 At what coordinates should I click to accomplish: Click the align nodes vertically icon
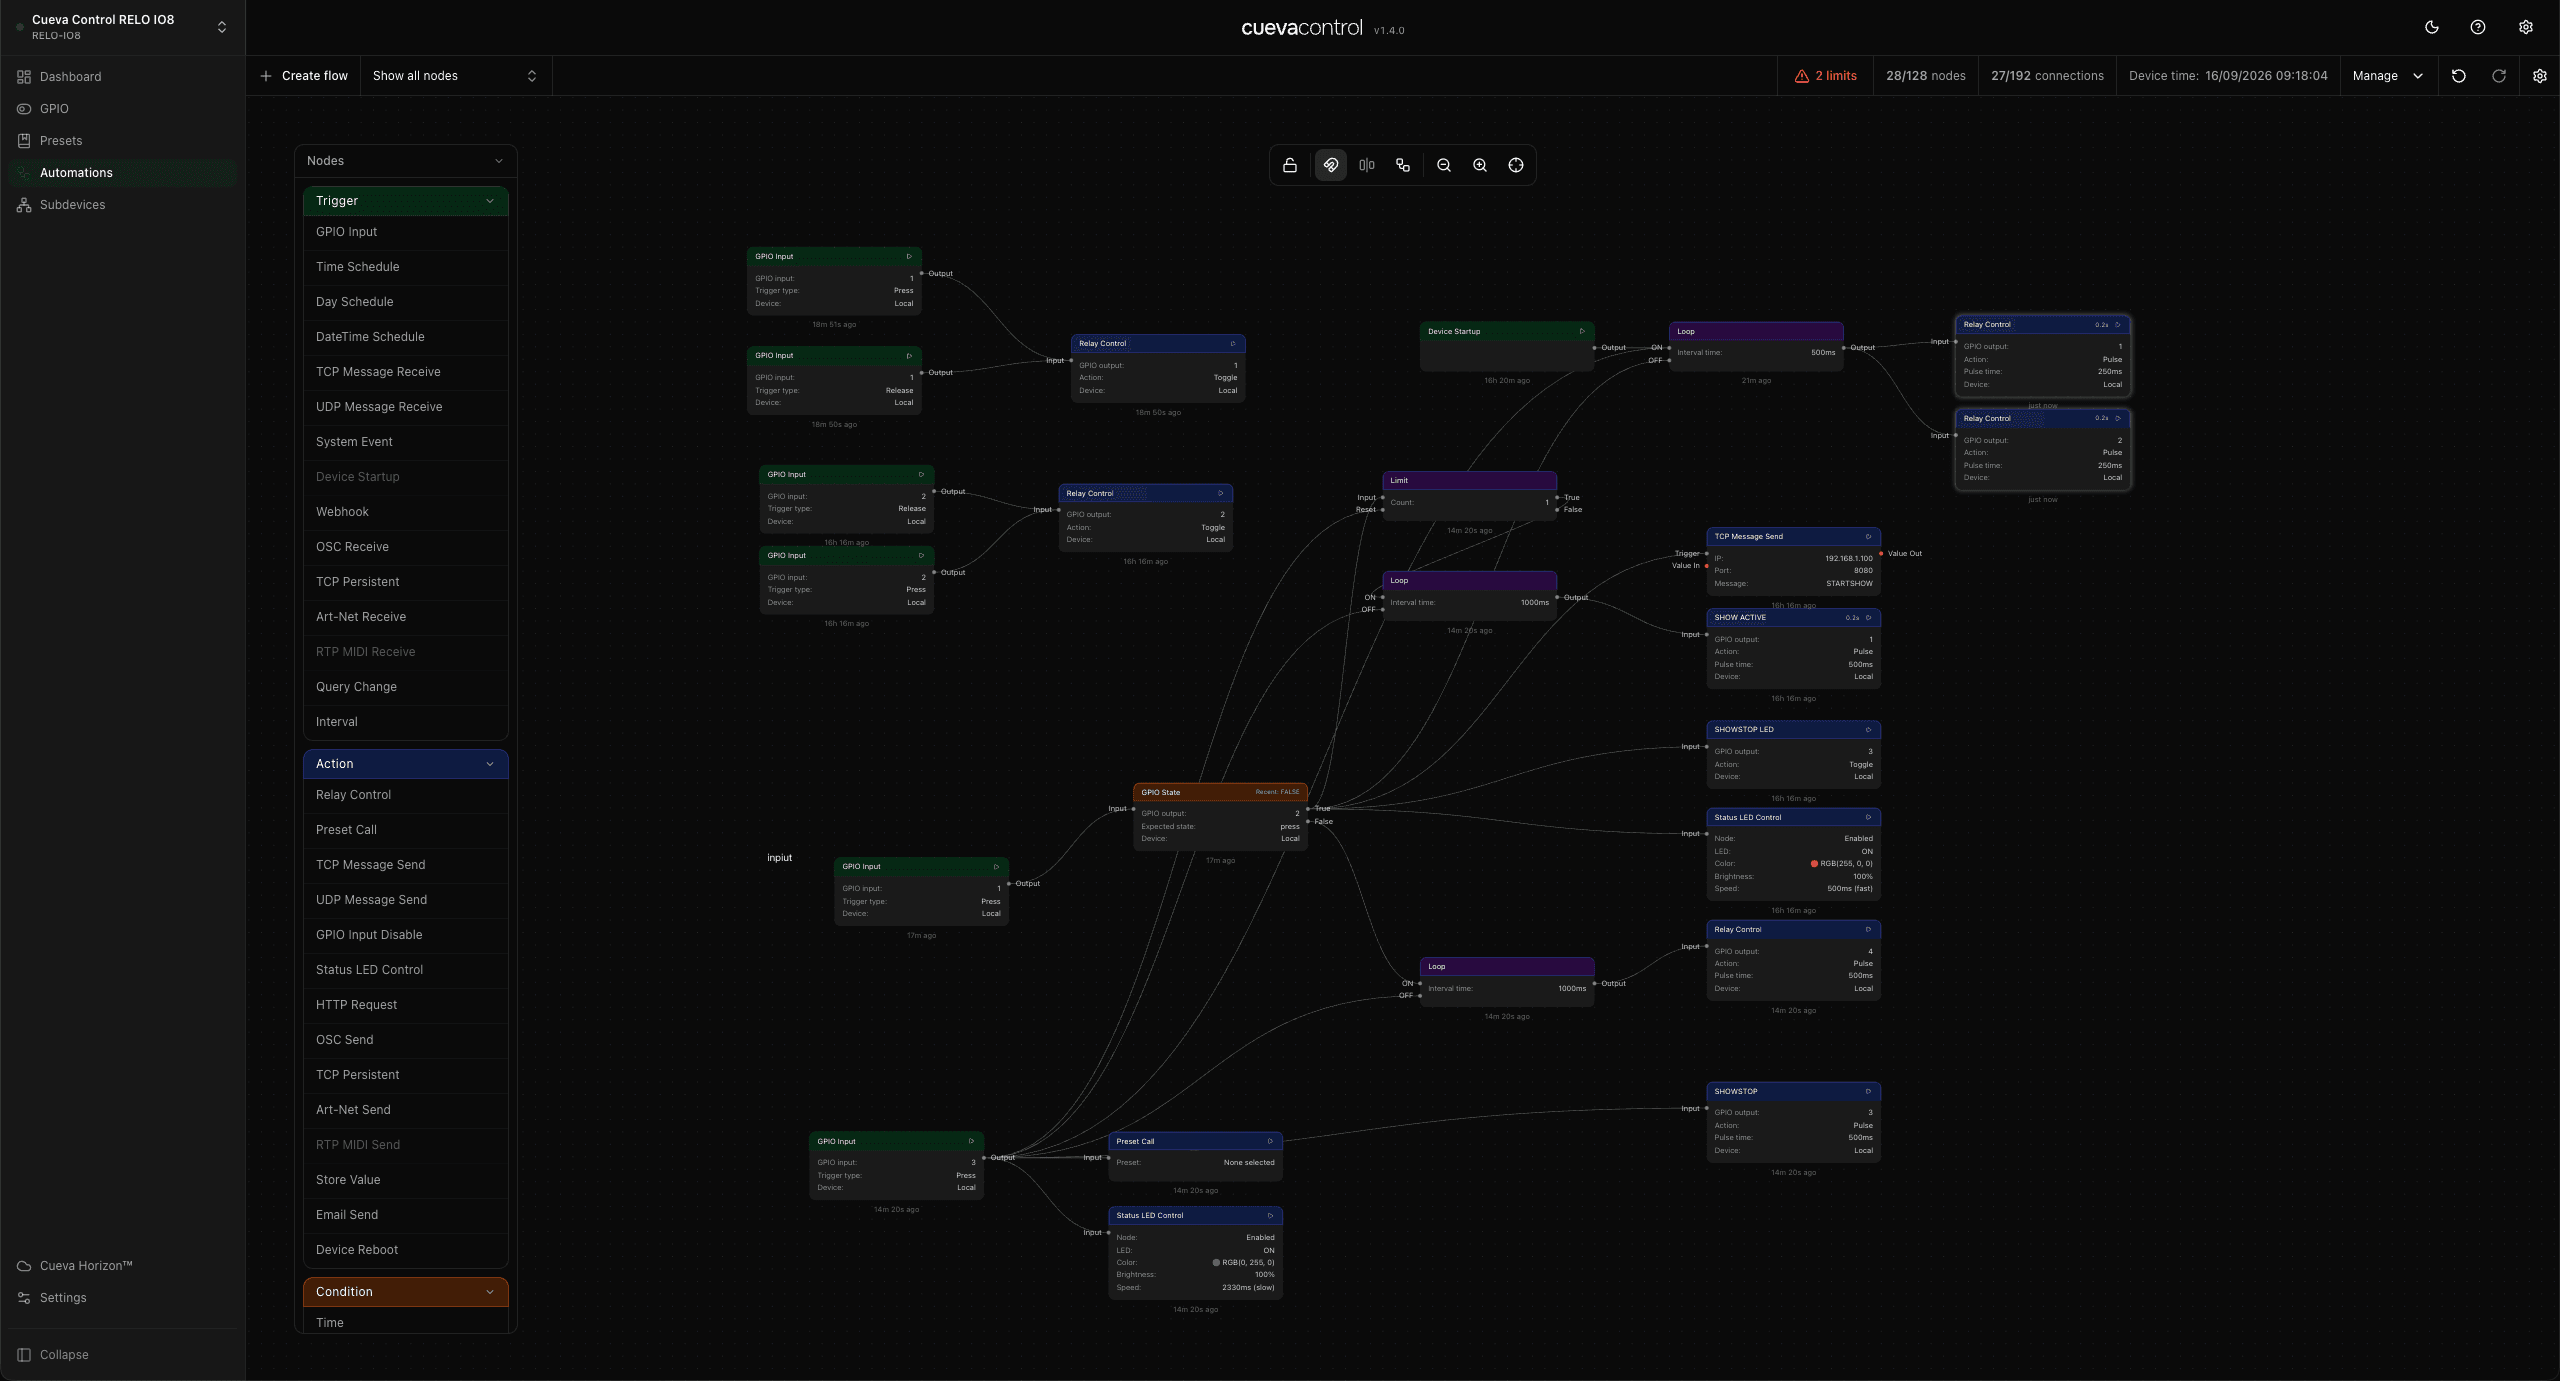click(1367, 166)
